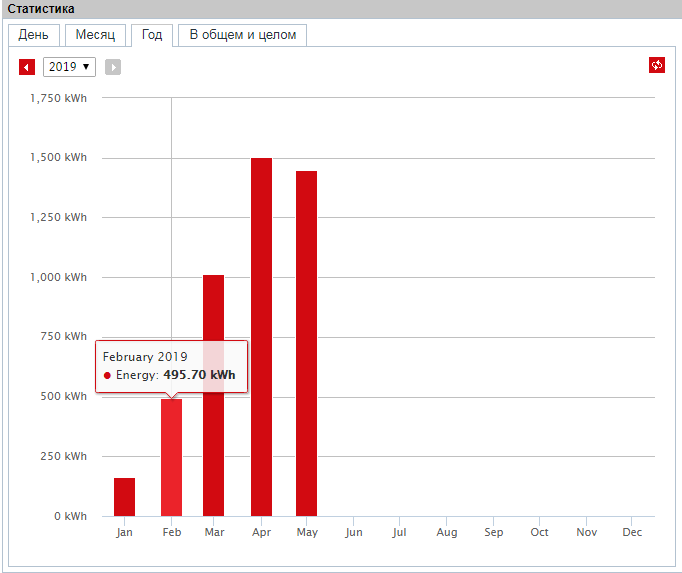Select the February energy bar
The height and width of the screenshot is (573, 682).
tap(171, 457)
